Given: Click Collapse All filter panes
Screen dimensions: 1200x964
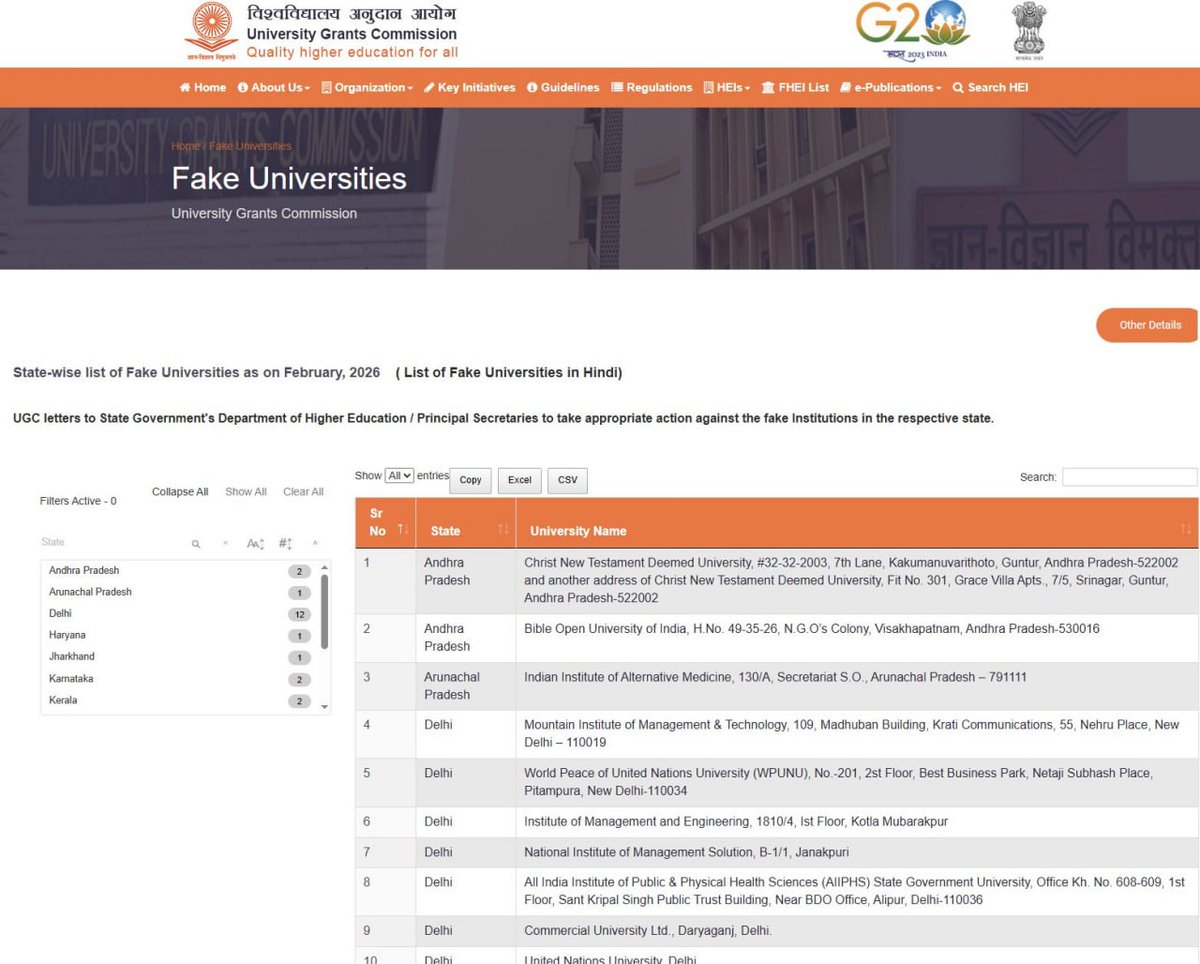Looking at the screenshot, I should point(180,492).
